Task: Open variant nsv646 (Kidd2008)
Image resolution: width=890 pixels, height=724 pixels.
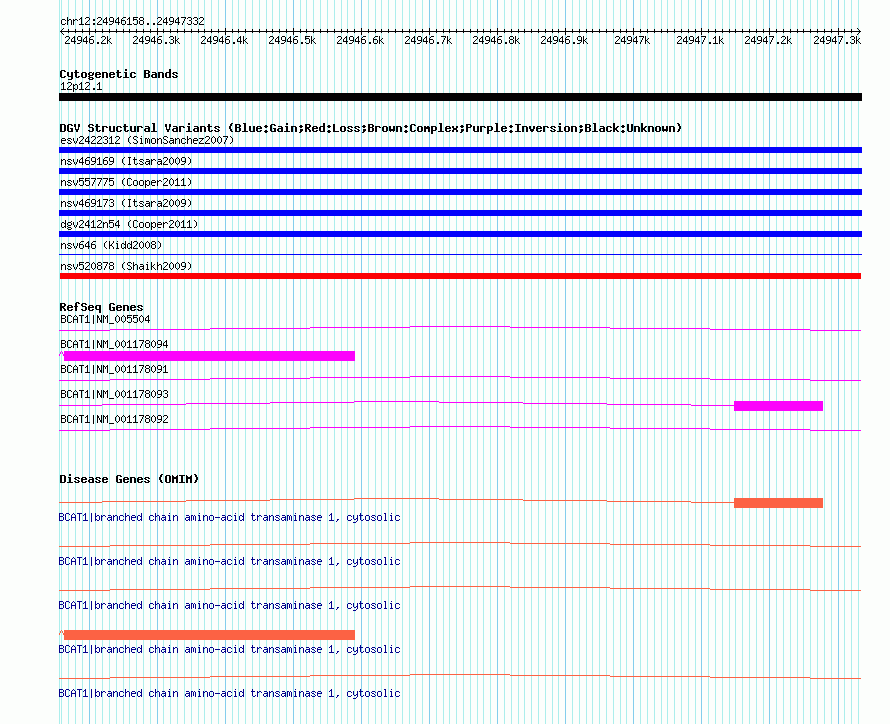Action: pos(111,245)
